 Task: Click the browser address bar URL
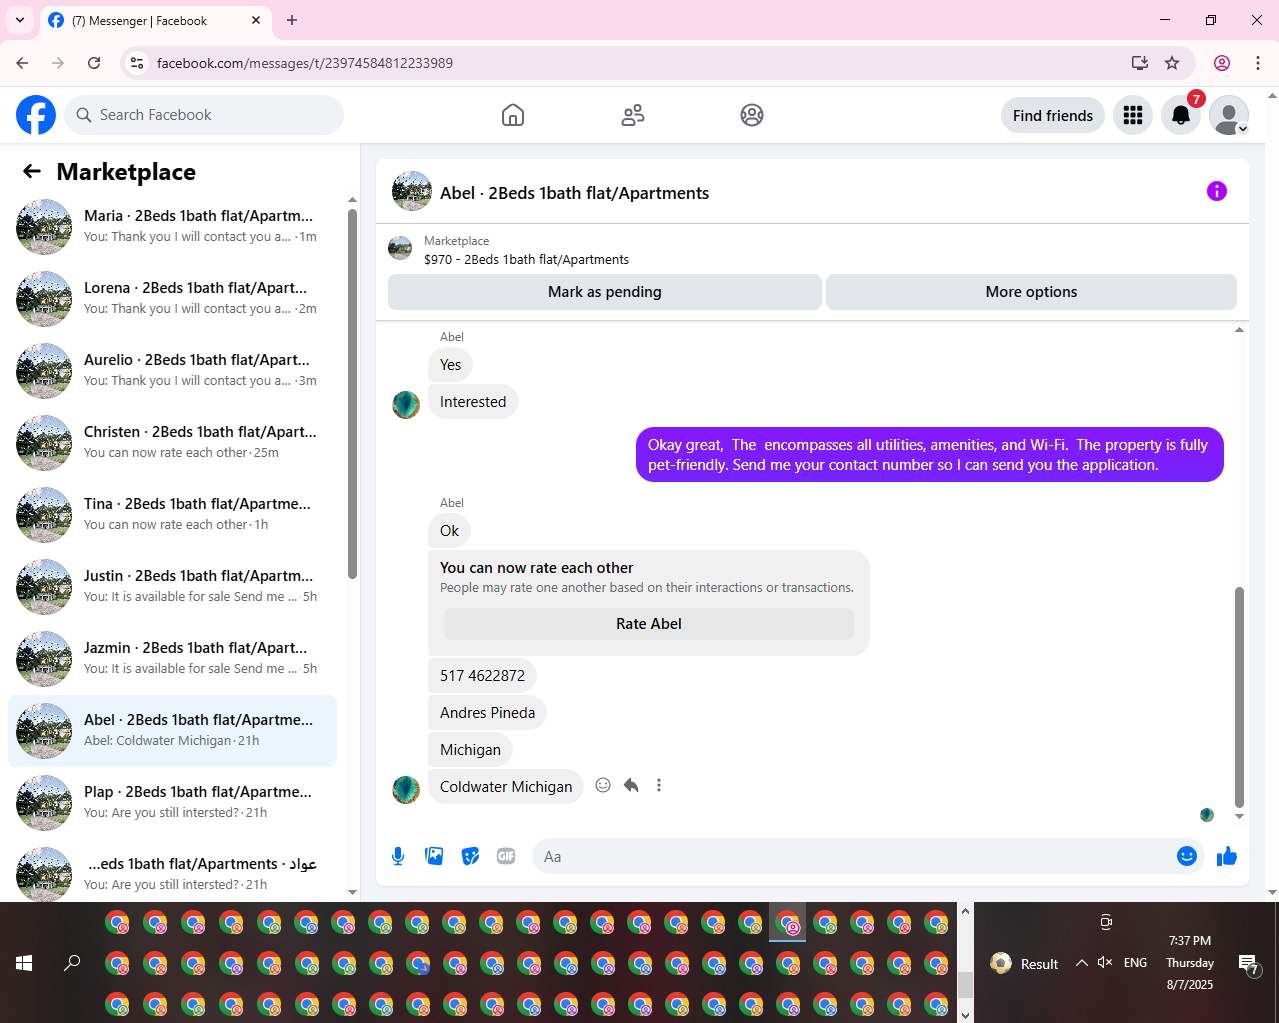tap(305, 63)
